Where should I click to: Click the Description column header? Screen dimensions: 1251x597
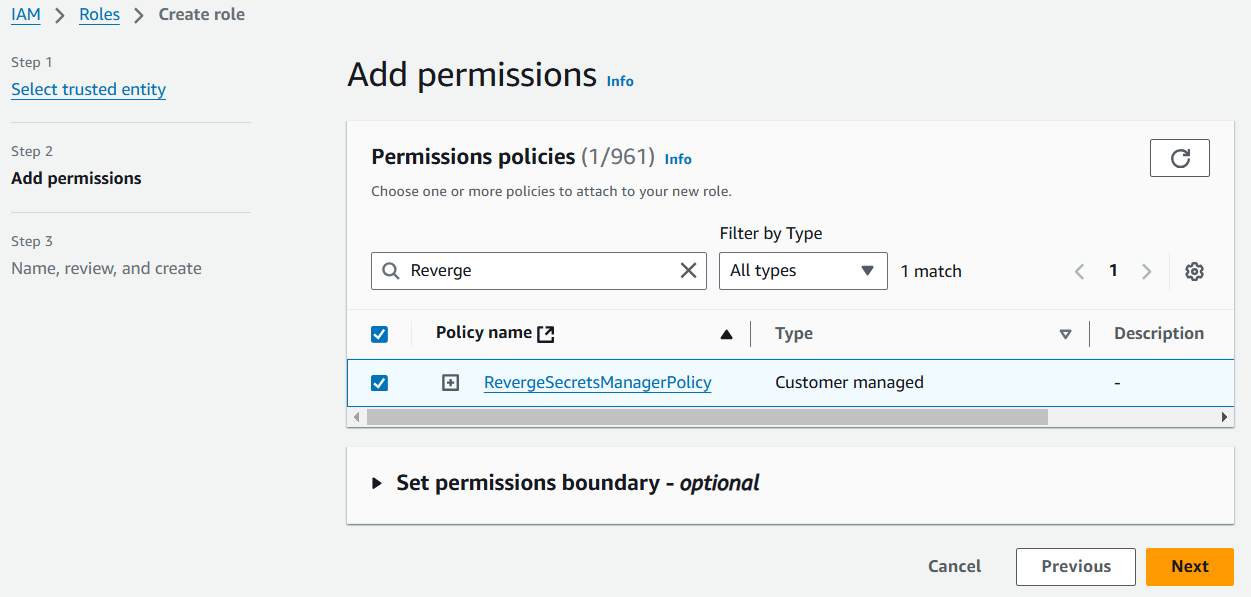(x=1159, y=334)
